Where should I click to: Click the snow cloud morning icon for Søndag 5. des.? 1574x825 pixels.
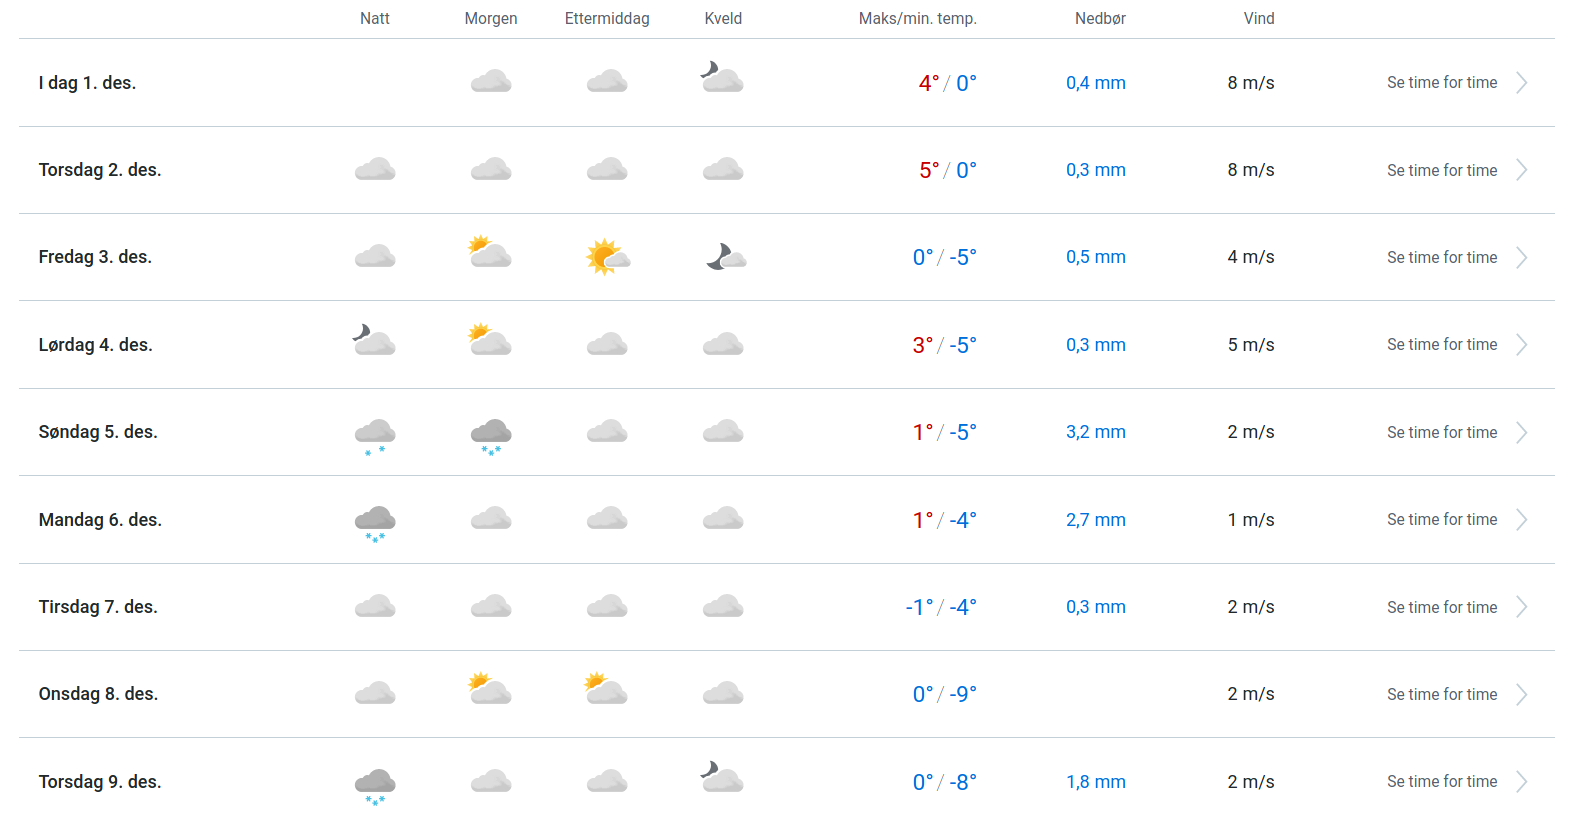(491, 435)
